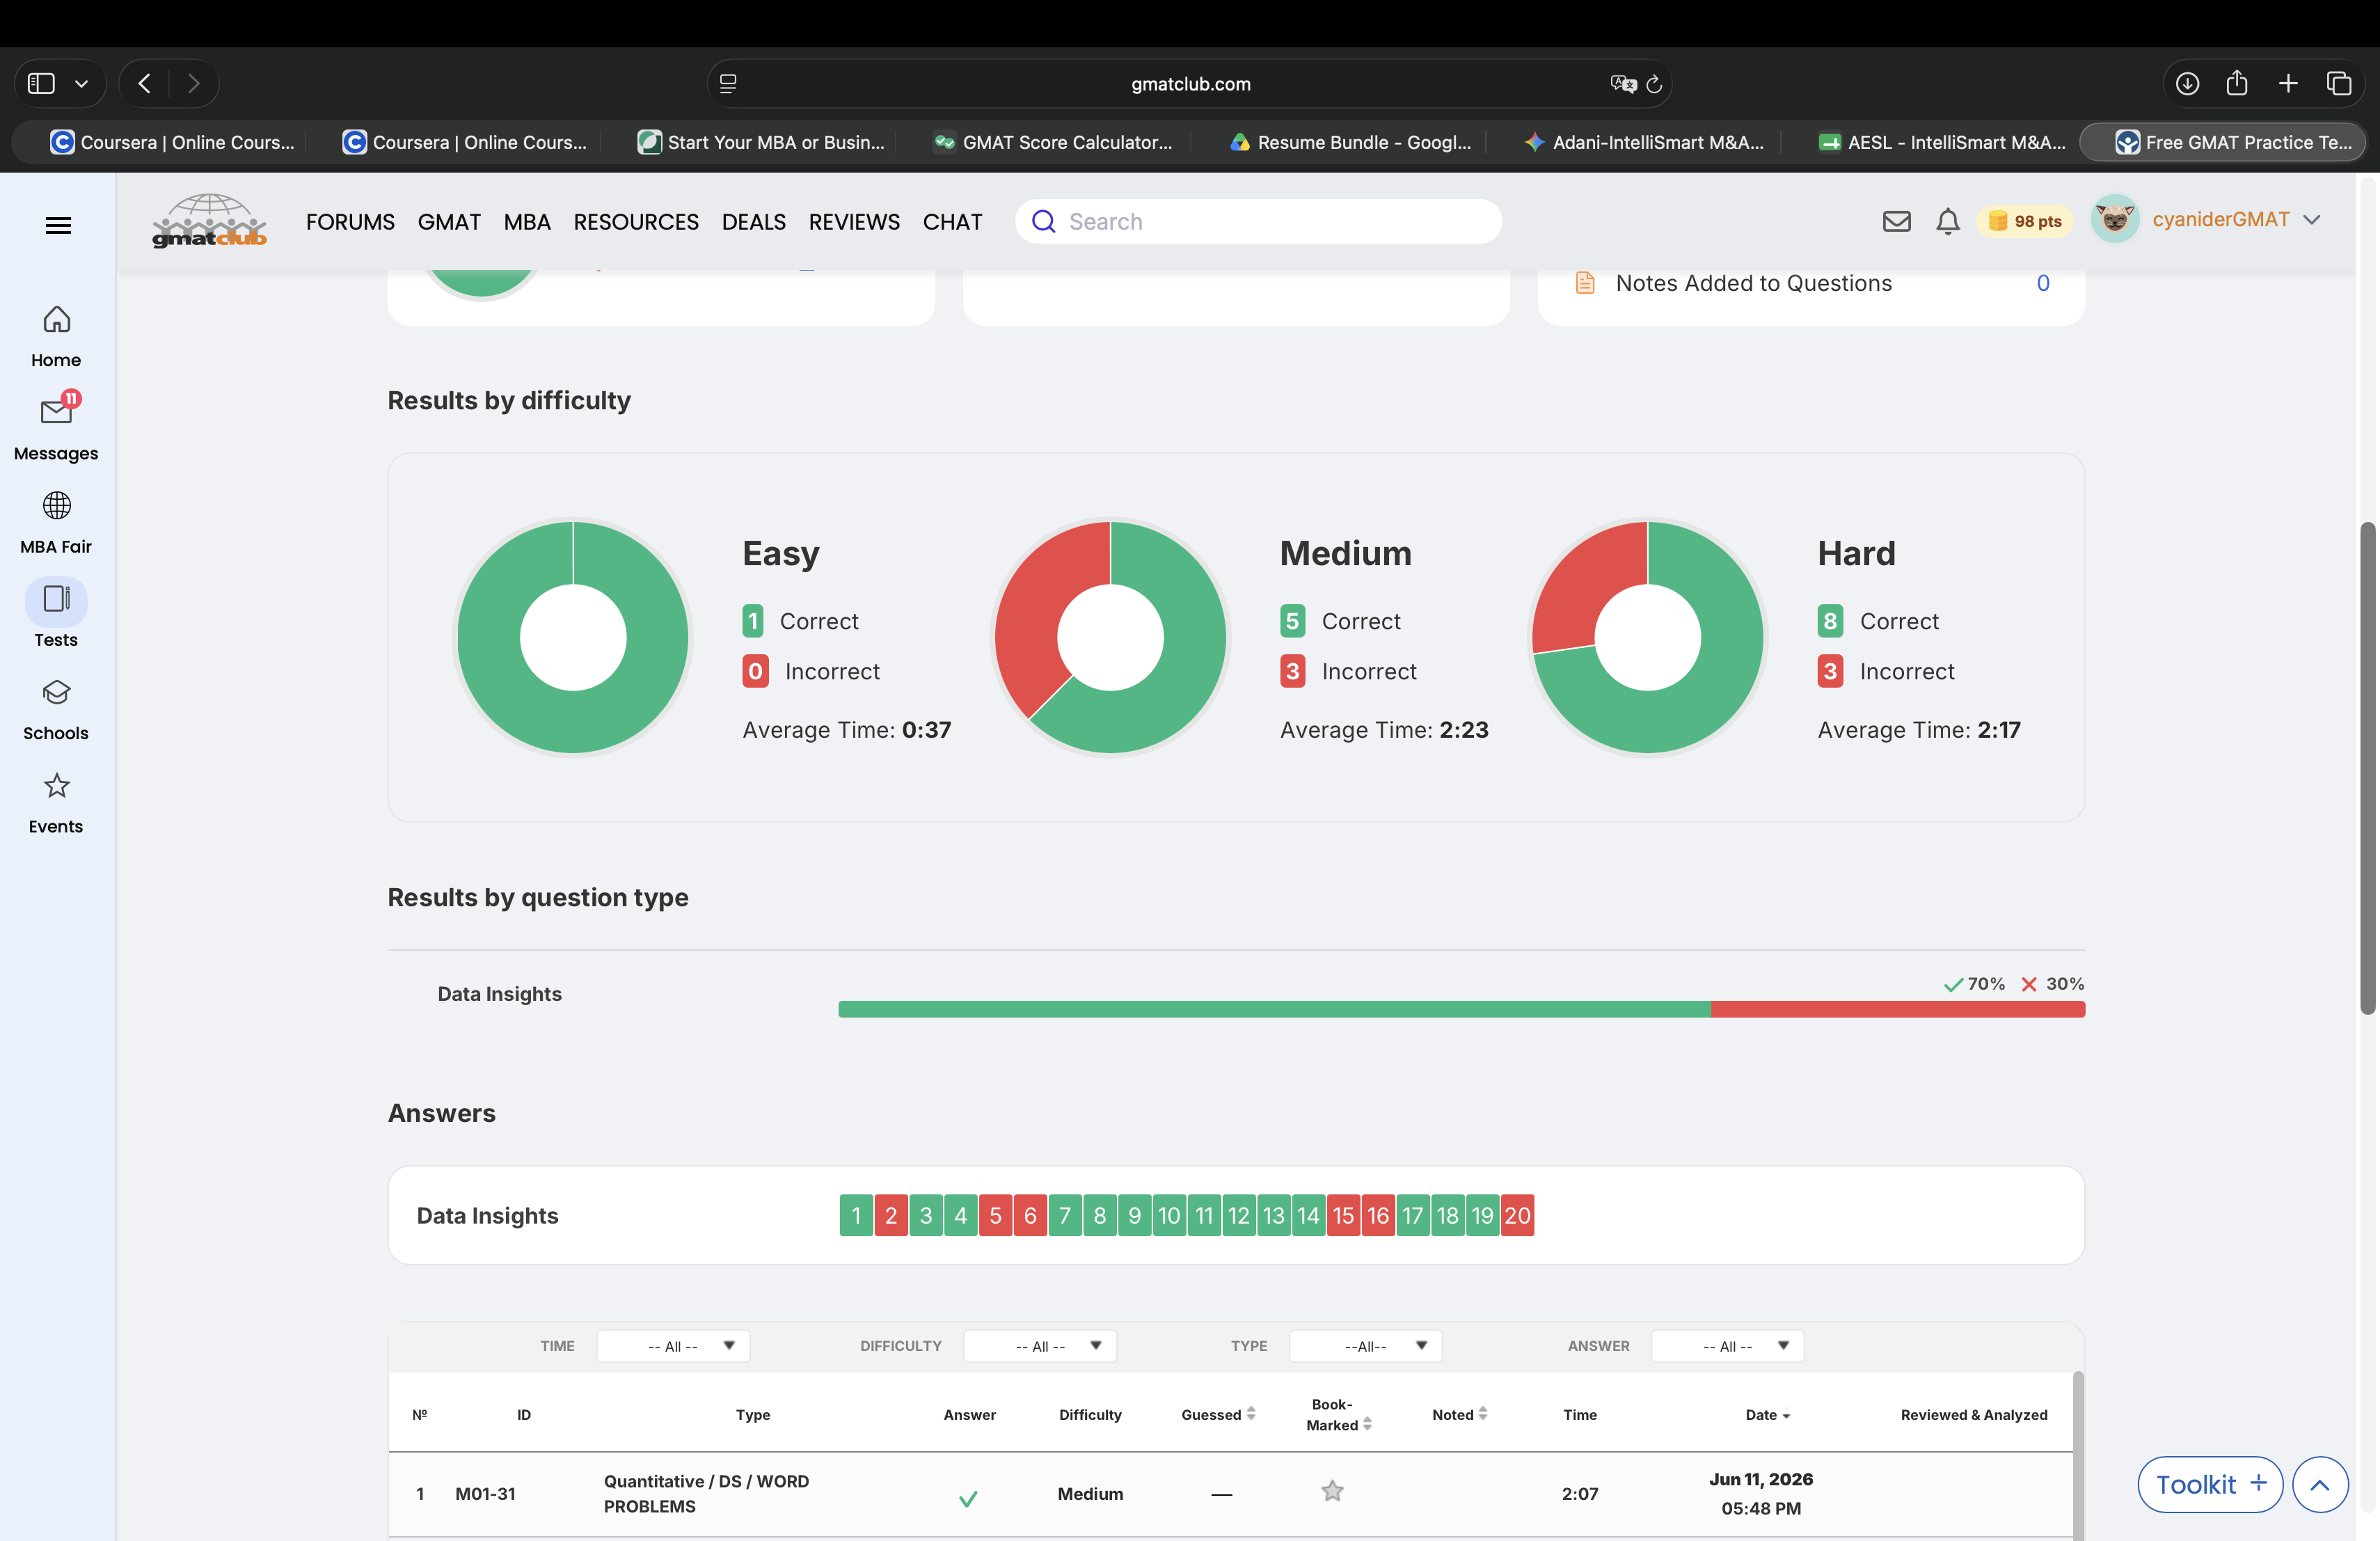Click the Toolkit button
This screenshot has width=2380, height=1541.
[2210, 1485]
